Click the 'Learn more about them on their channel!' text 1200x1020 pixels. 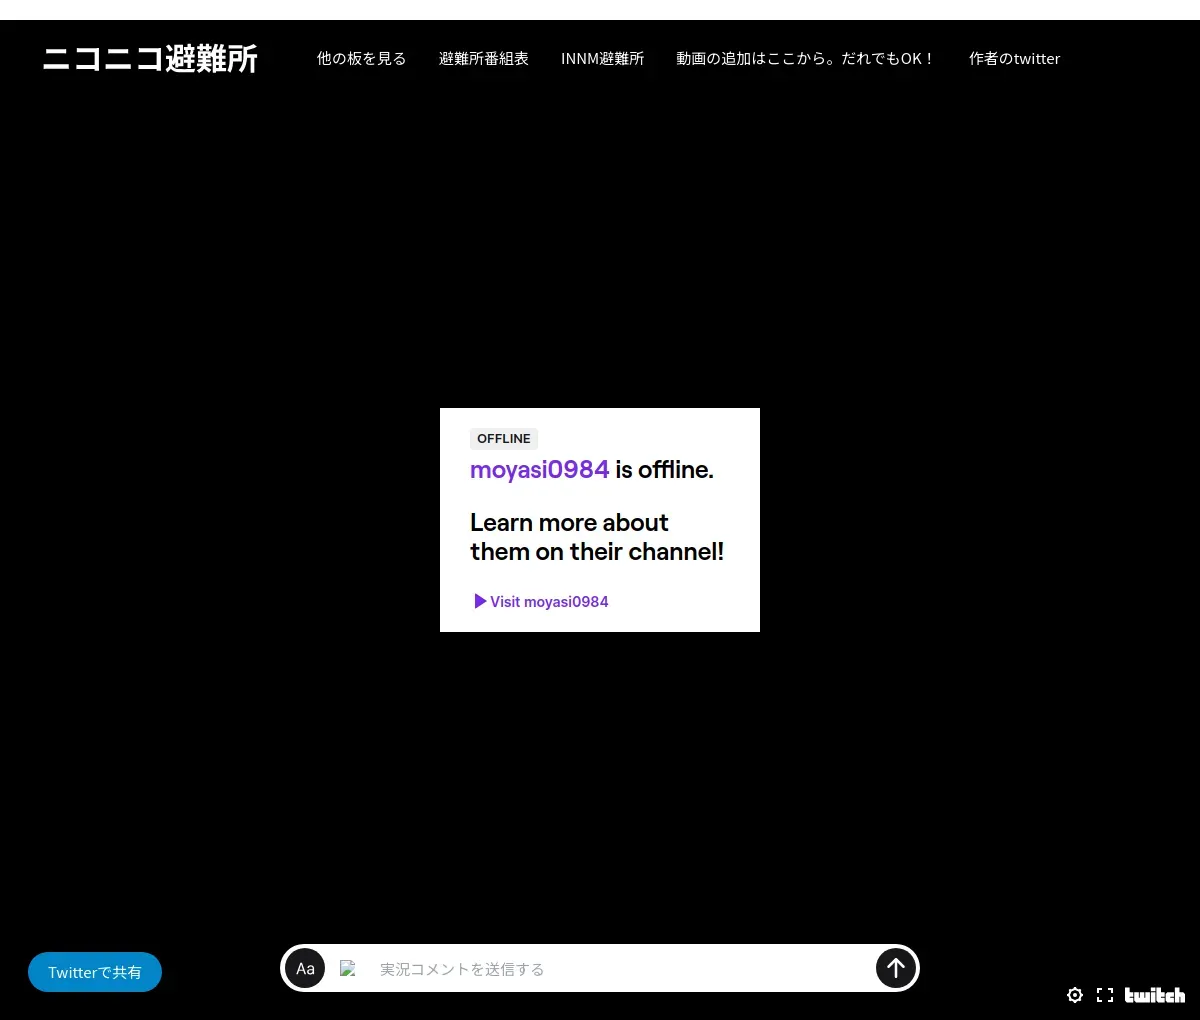tap(597, 537)
